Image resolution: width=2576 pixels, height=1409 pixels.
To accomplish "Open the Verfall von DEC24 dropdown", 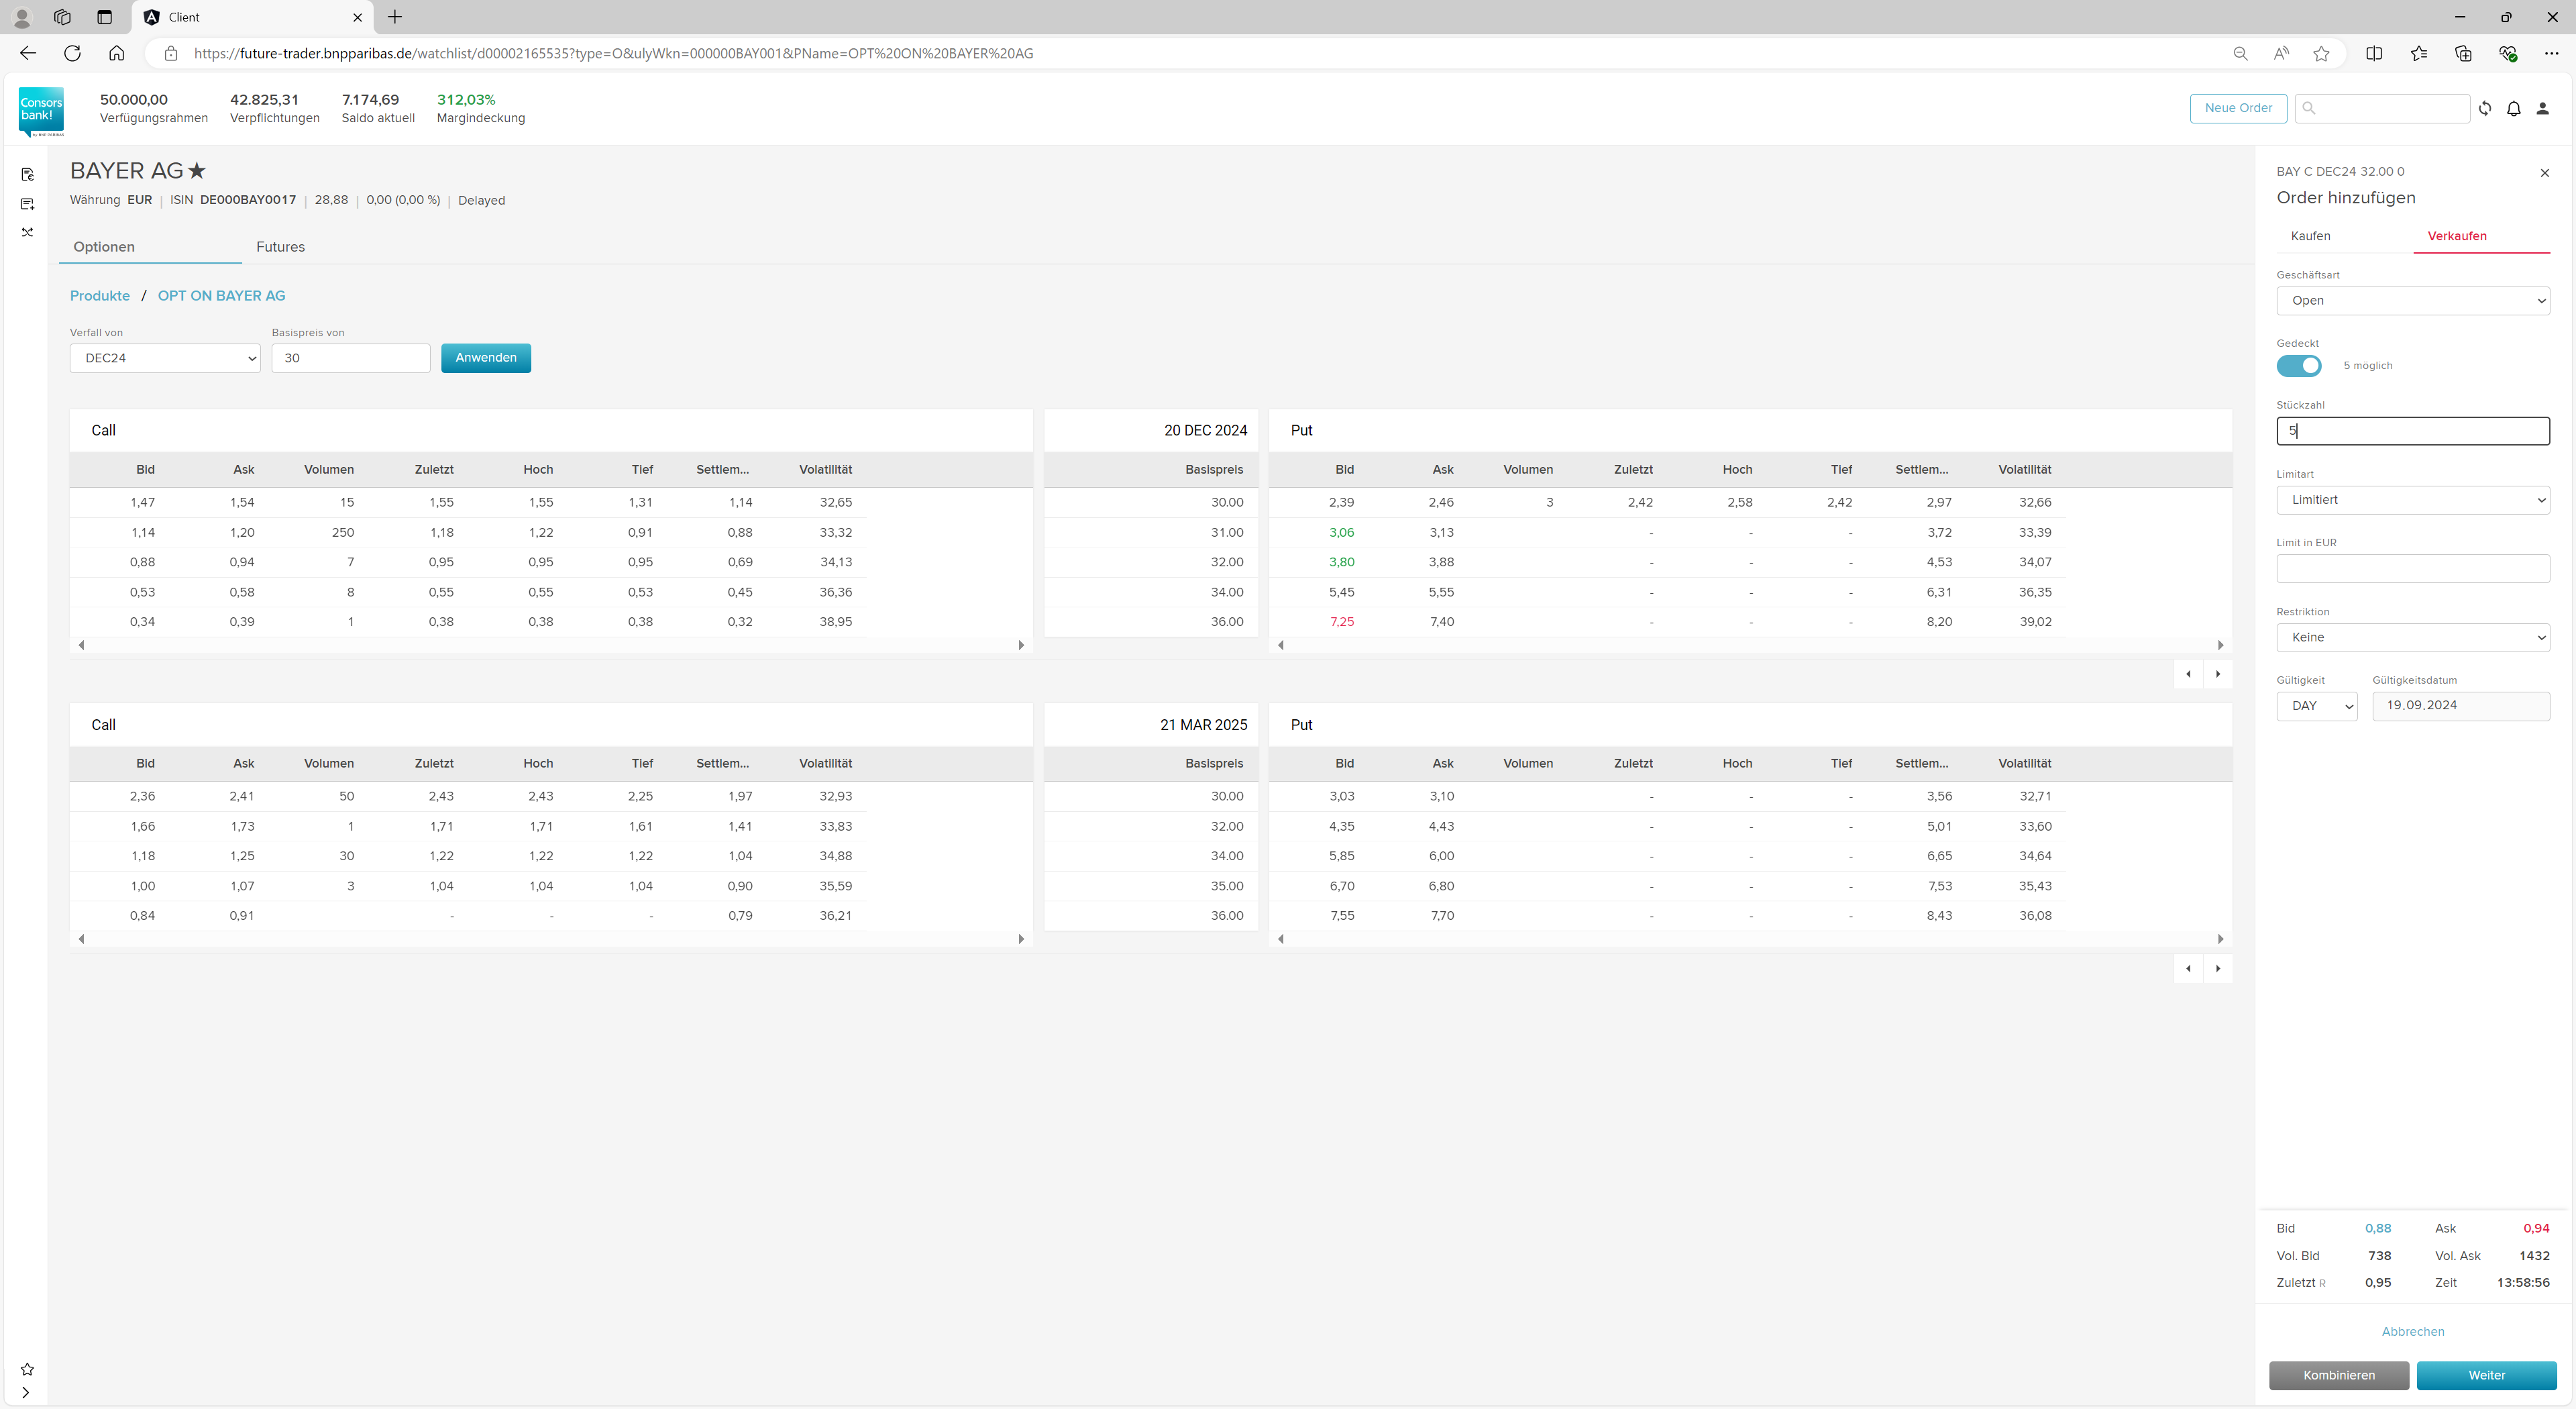I will [165, 358].
